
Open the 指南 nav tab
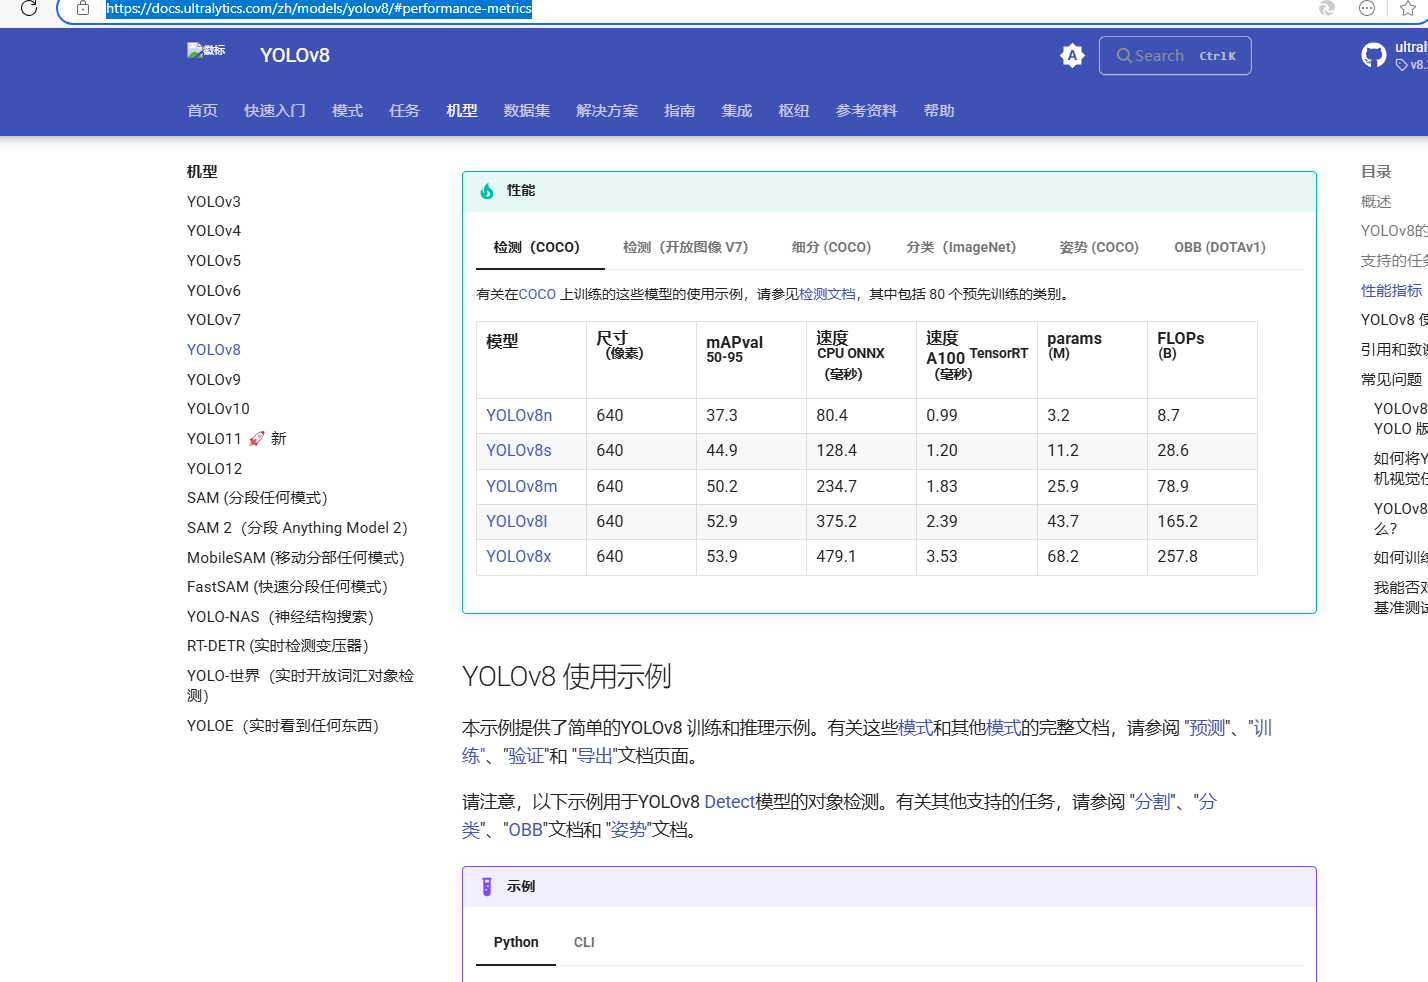click(x=679, y=111)
